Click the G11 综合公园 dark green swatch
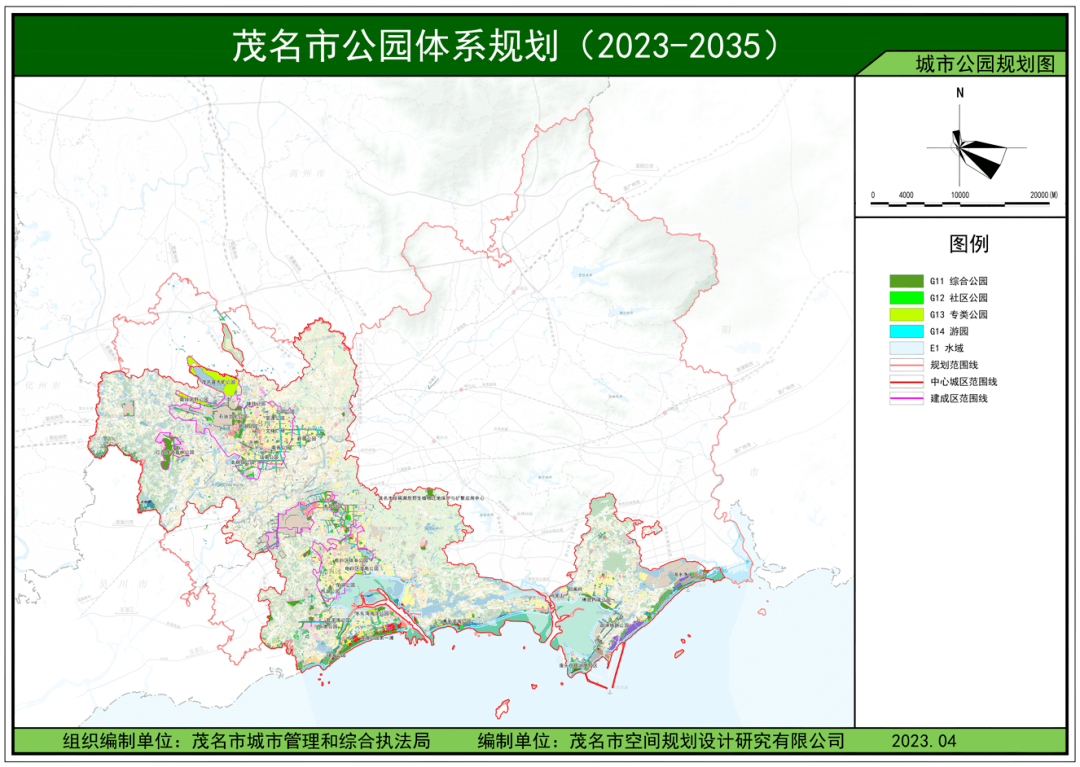Viewport: 1080px width, 767px height. tap(906, 282)
